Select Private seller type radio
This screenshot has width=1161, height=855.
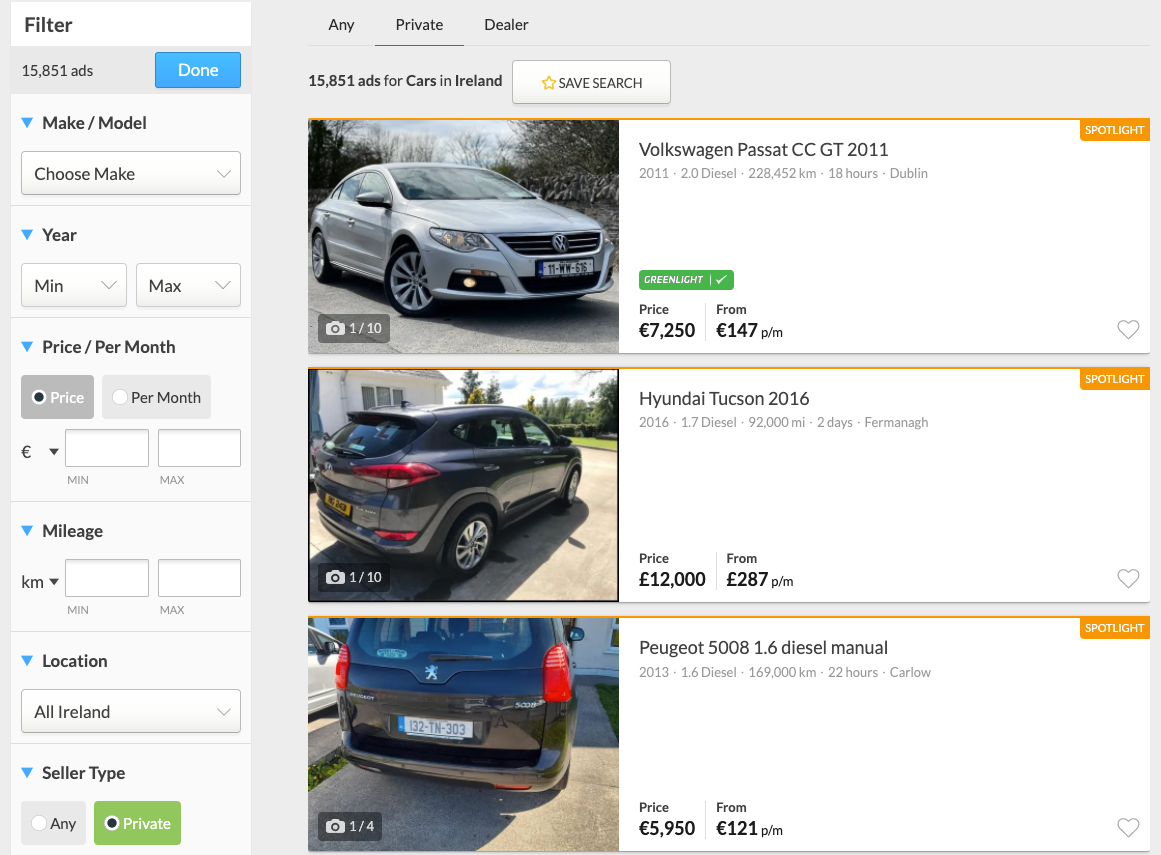[137, 823]
